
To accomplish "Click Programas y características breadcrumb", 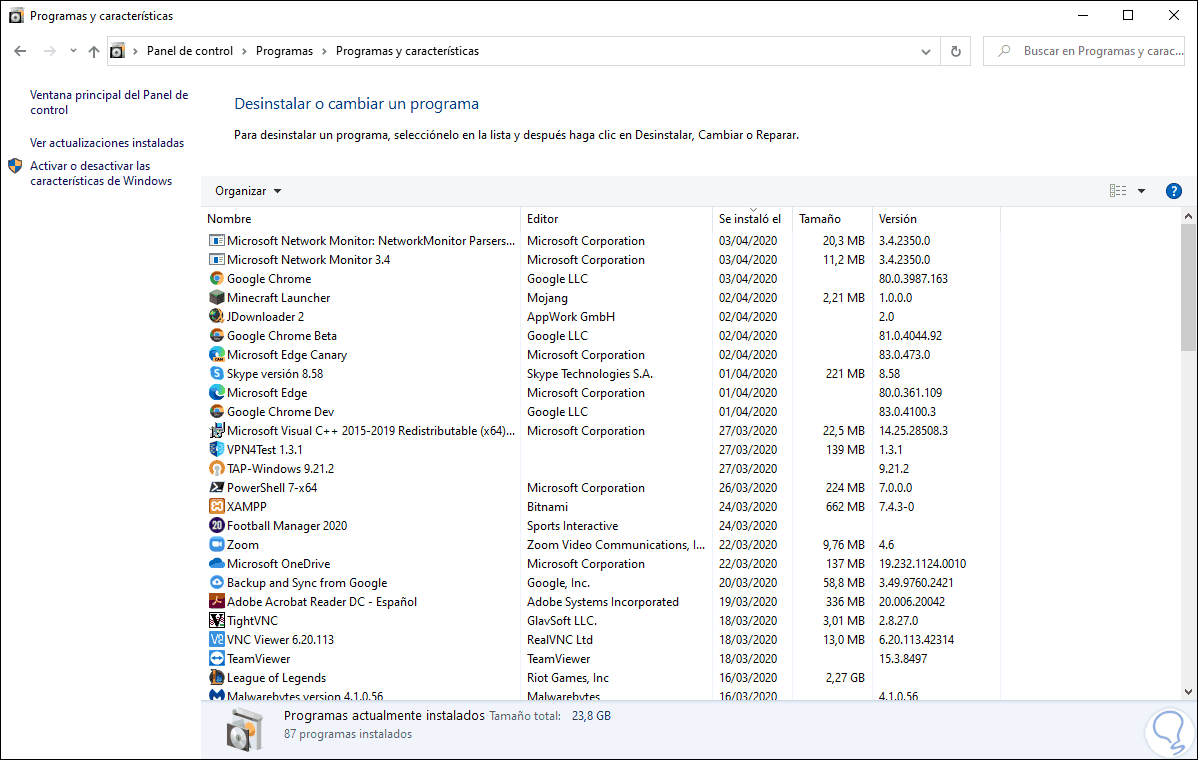I will click(407, 51).
